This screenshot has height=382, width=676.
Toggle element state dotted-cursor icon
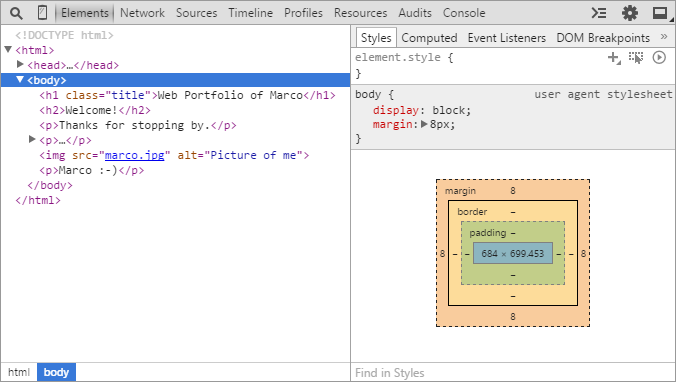pyautogui.click(x=636, y=57)
